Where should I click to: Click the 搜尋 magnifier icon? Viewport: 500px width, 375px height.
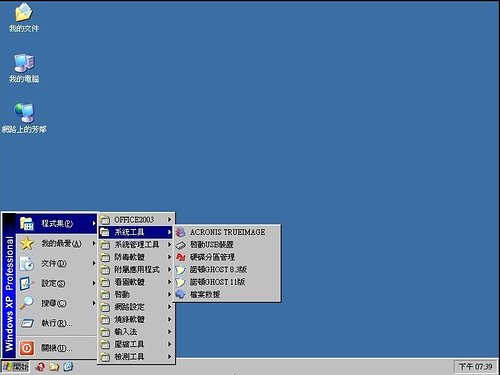[26, 303]
